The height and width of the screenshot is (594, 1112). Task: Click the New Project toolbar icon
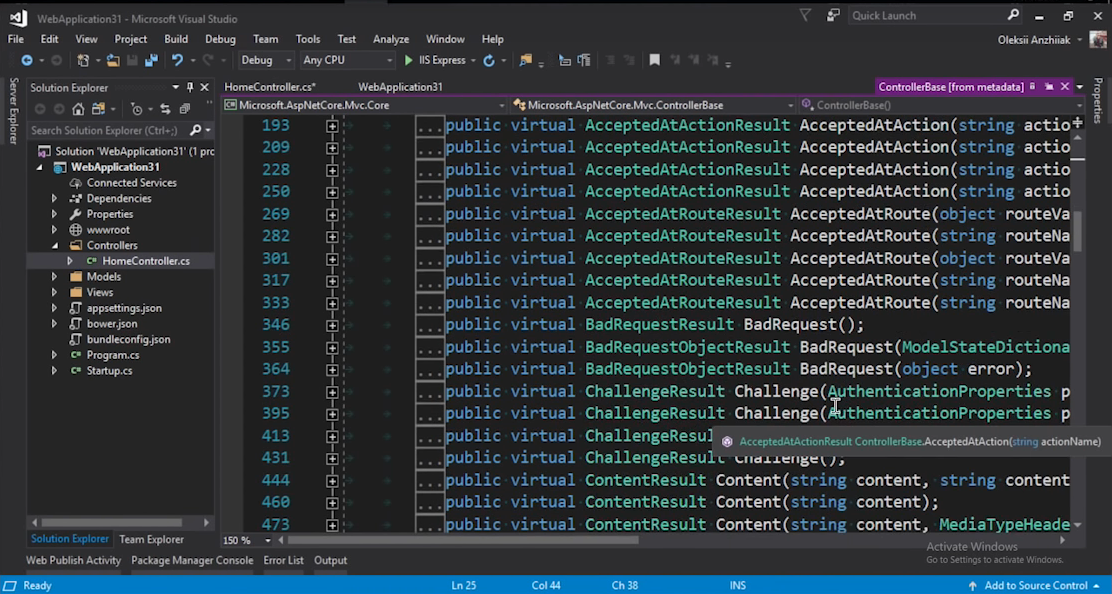pos(83,61)
